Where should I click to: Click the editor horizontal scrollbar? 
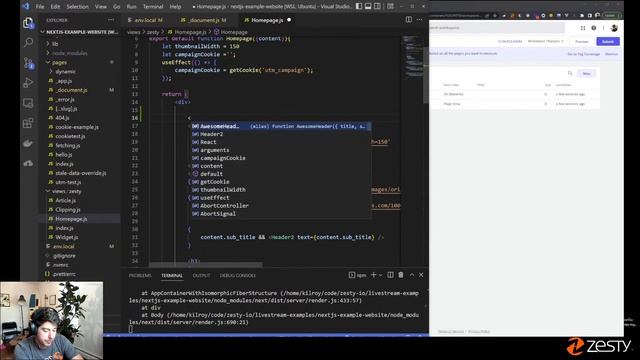click(x=206, y=265)
